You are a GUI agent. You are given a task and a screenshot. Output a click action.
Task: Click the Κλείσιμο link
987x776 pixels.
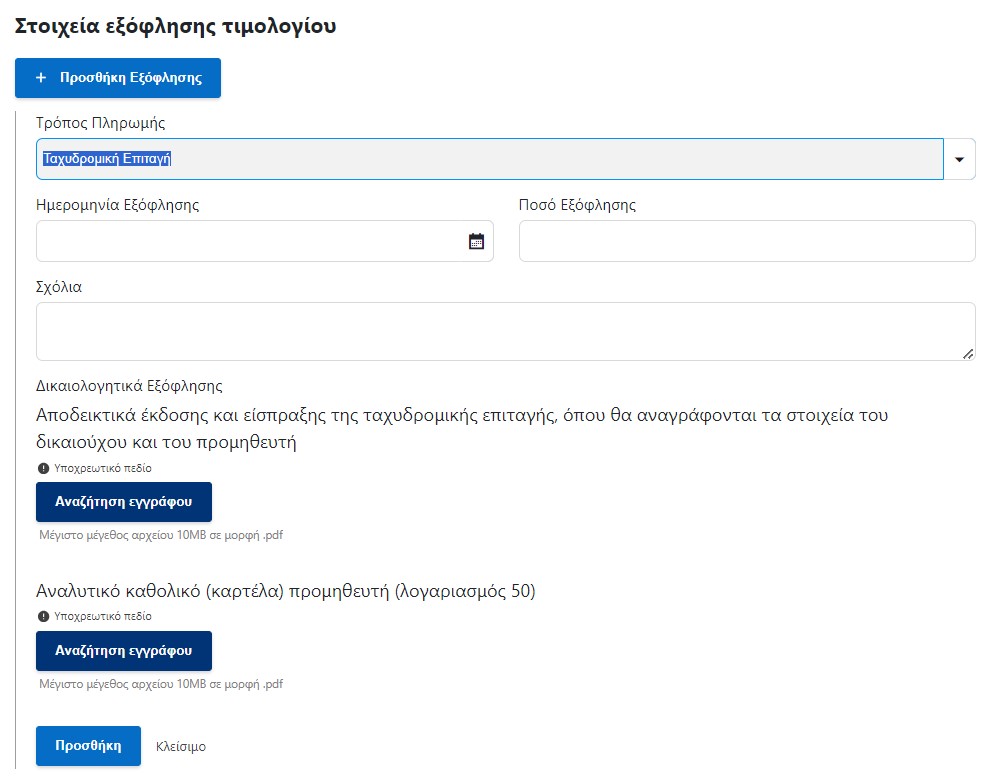(181, 746)
